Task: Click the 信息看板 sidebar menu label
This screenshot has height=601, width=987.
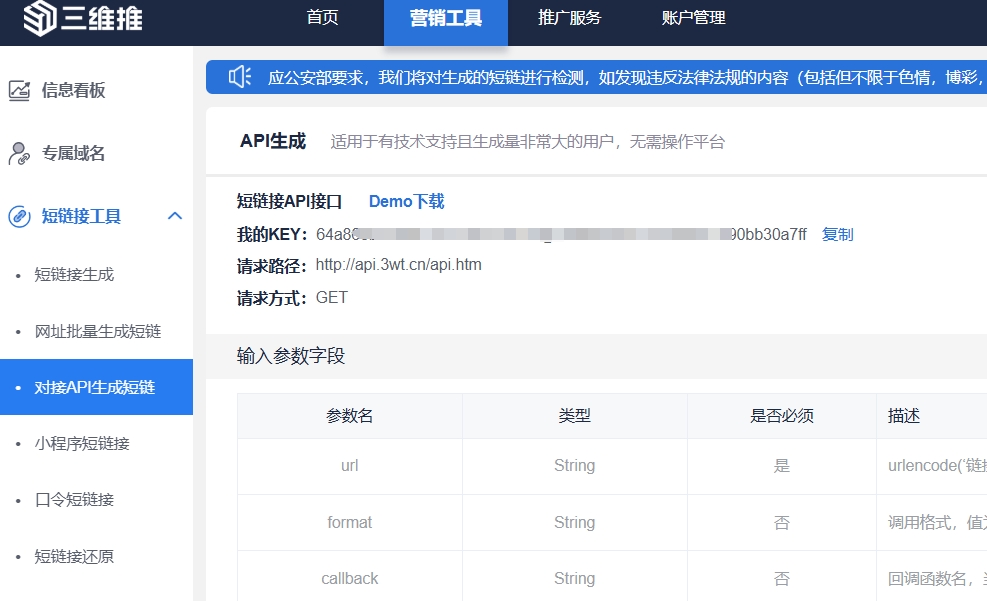Action: point(73,91)
